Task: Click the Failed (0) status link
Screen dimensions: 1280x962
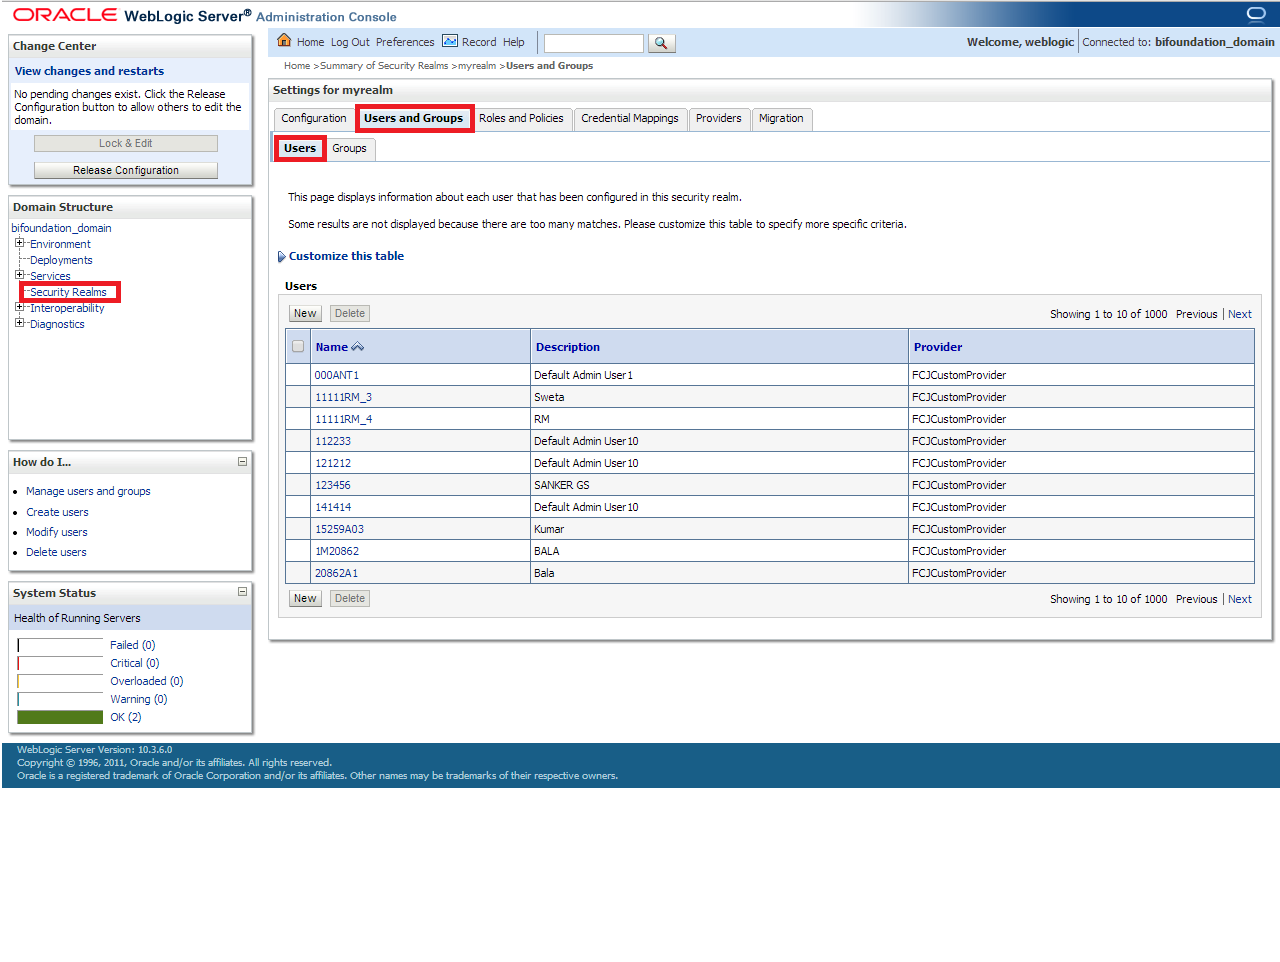Action: coord(133,645)
